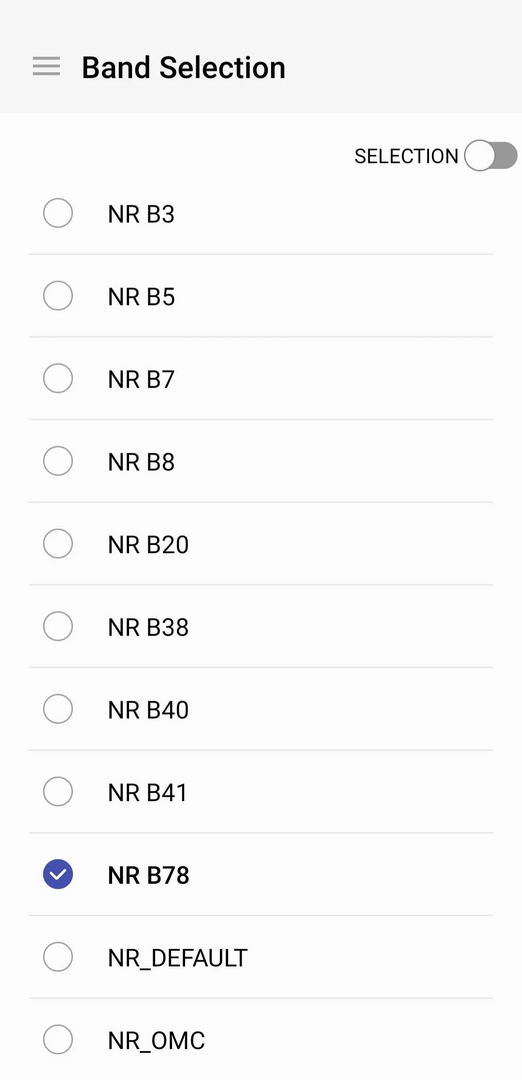
Task: Select the NR B40 radio button
Action: [x=58, y=709]
